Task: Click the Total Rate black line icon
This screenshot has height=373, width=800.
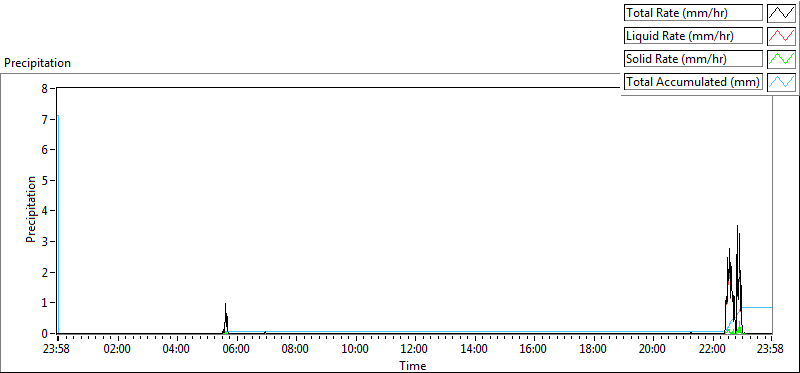Action: click(782, 13)
